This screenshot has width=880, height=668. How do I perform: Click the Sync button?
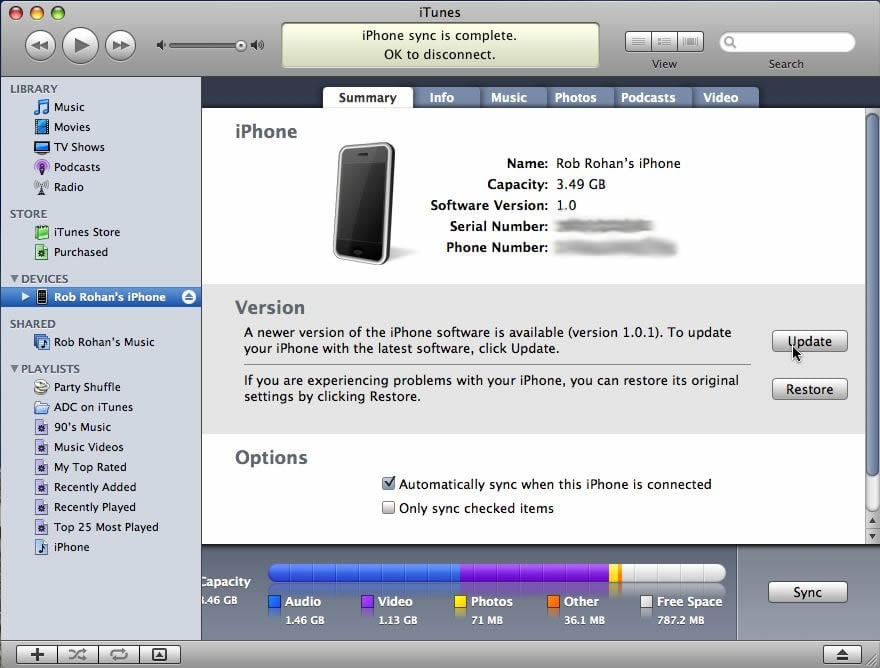click(x=807, y=592)
